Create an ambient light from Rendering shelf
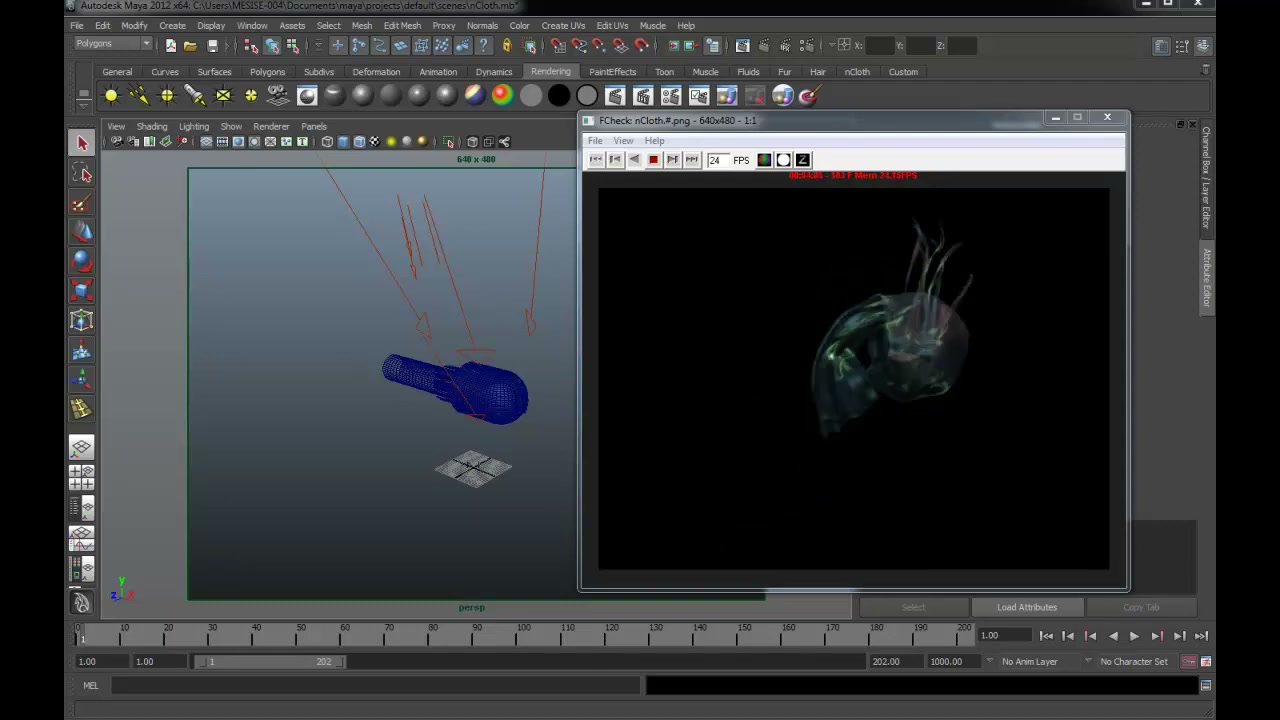 point(111,96)
